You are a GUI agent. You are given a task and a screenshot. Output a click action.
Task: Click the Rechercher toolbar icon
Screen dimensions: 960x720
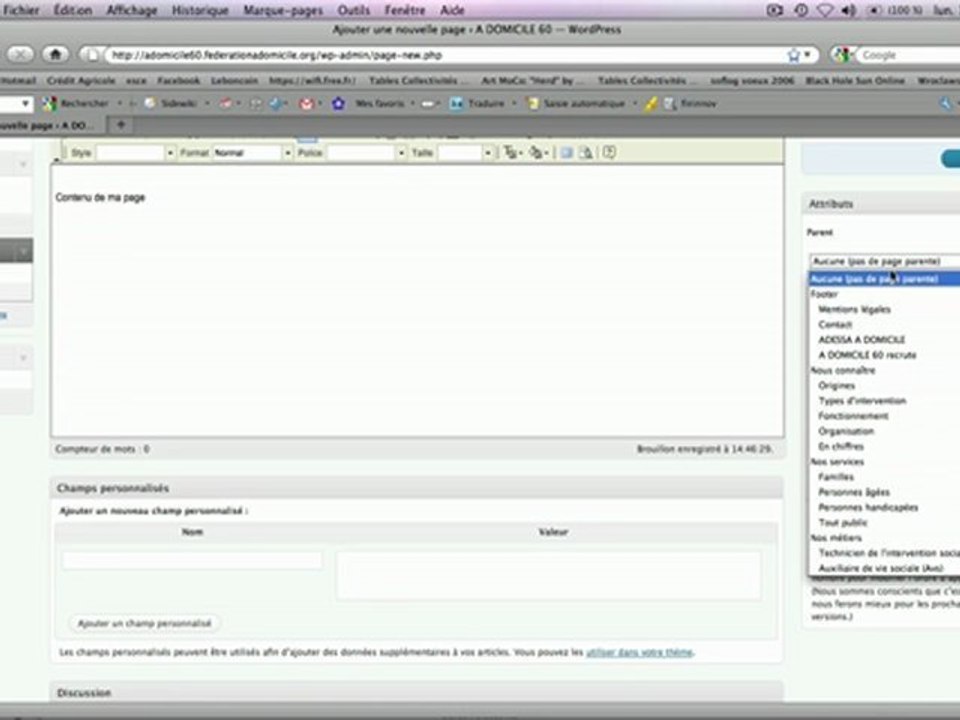[x=50, y=103]
